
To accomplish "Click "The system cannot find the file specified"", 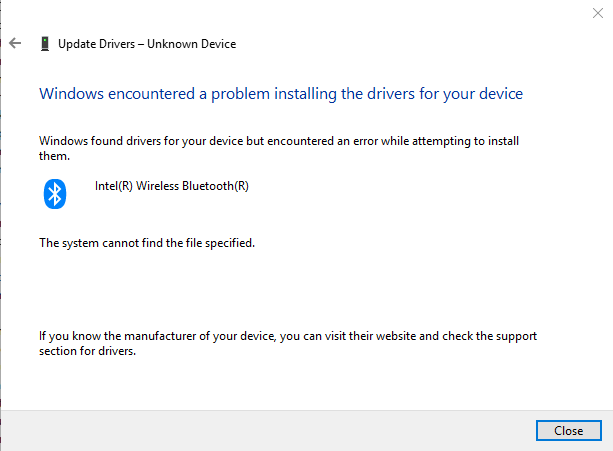I will (147, 243).
